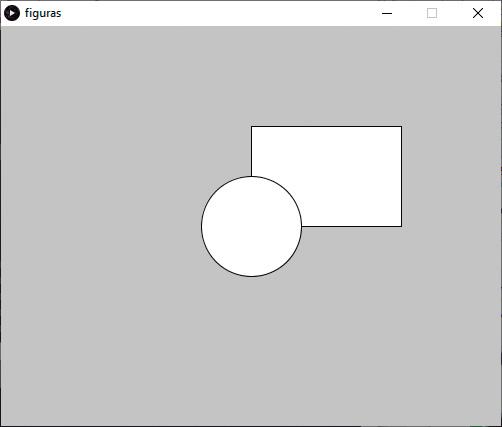Image resolution: width=502 pixels, height=427 pixels.
Task: Minimize the figuras sketch window
Action: (x=387, y=13)
